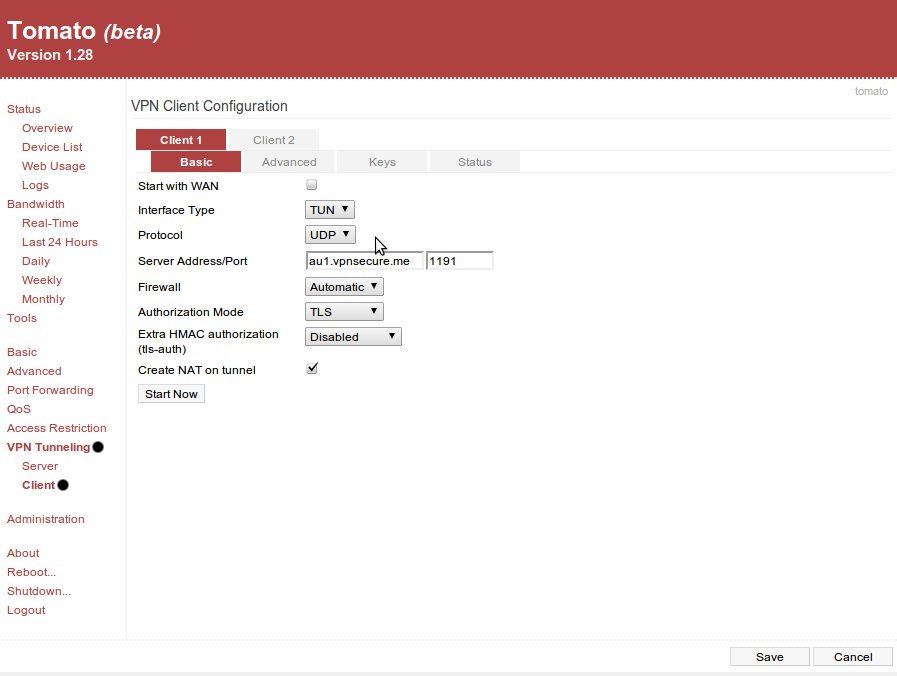Expand Extra HMAC authorization dropdown
This screenshot has width=897, height=676.
353,337
